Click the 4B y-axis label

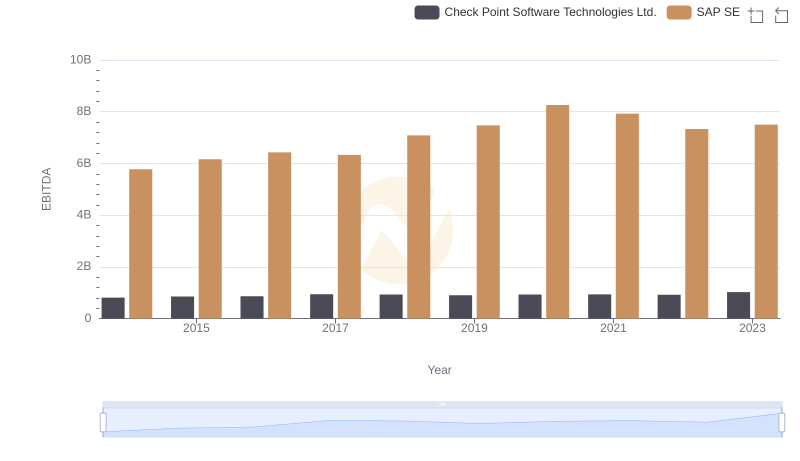[x=84, y=215]
